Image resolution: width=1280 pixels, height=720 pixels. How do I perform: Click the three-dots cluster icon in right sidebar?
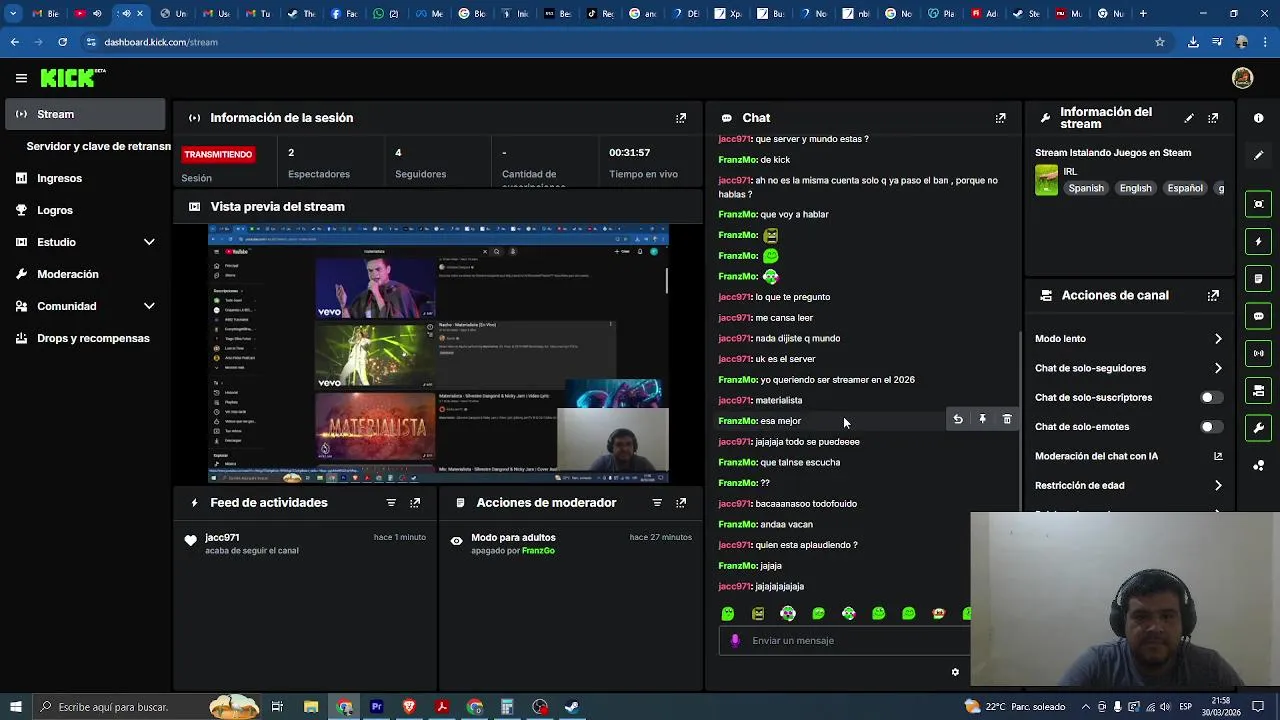[1259, 466]
